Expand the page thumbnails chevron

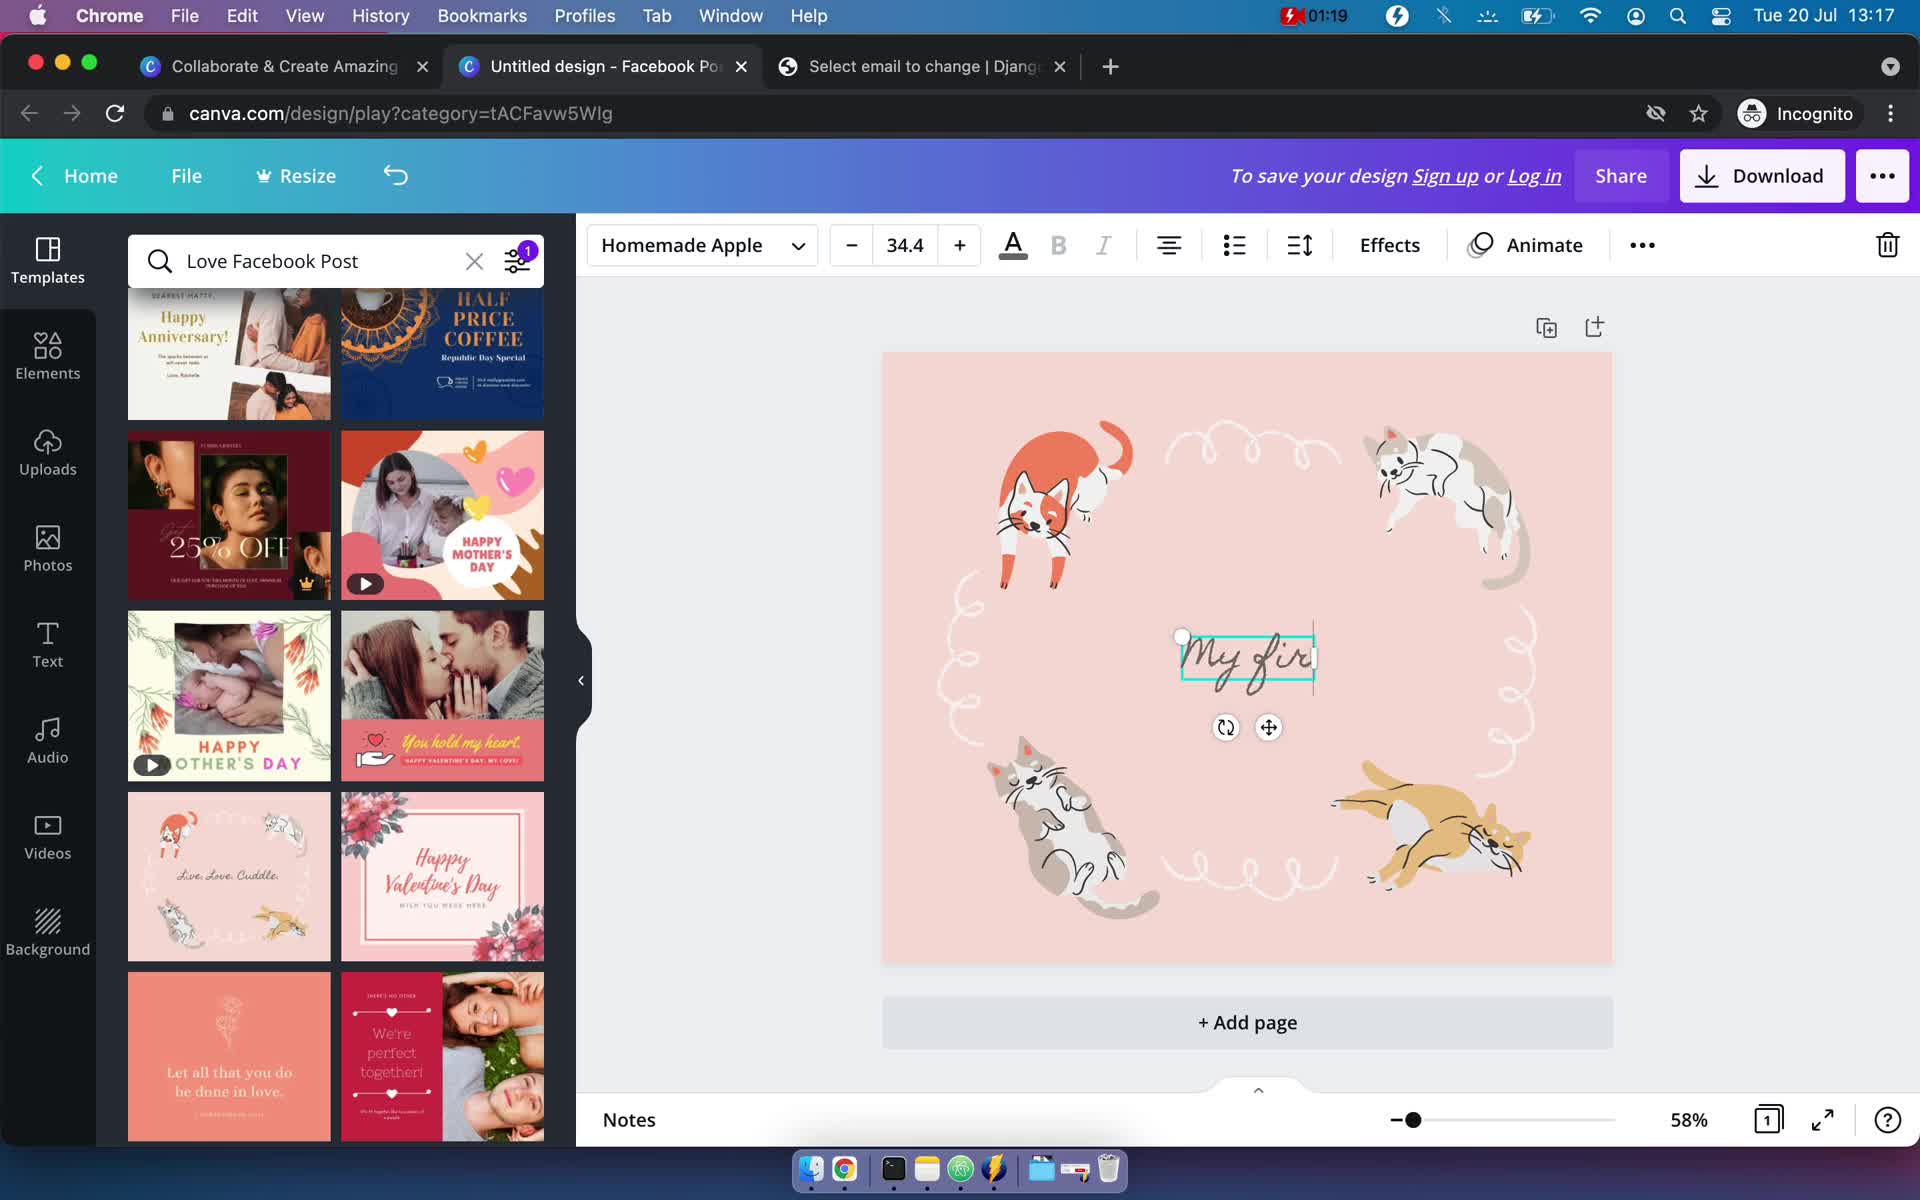pyautogui.click(x=1258, y=1090)
